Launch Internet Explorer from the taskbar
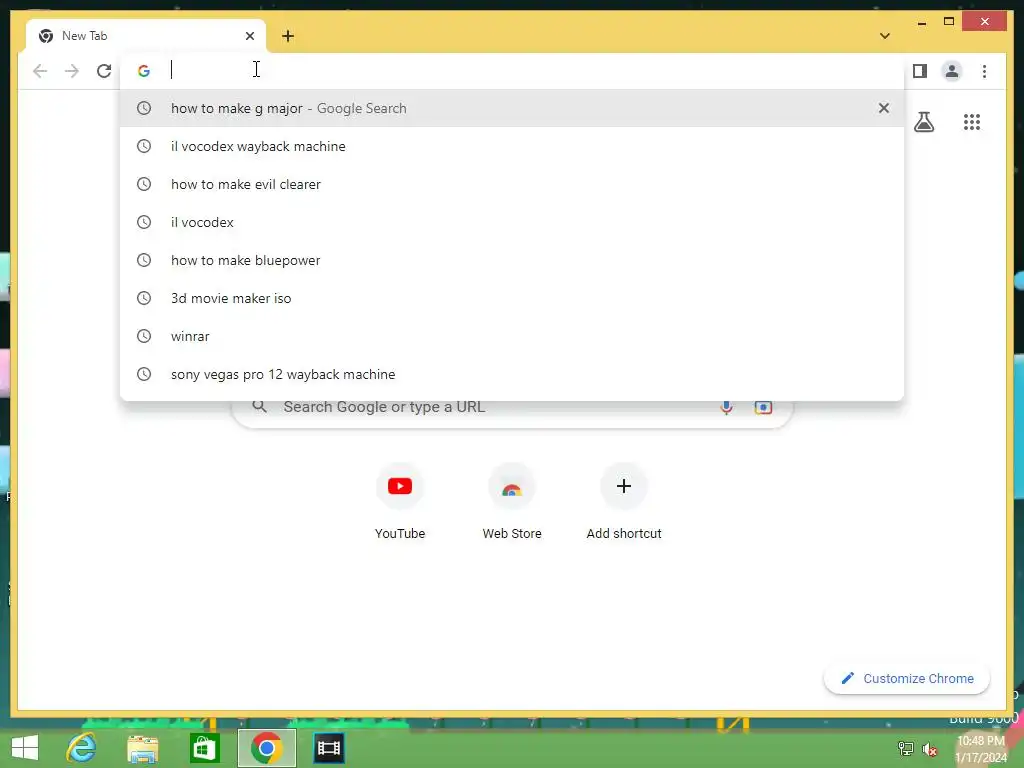The width and height of the screenshot is (1024, 768). point(81,748)
